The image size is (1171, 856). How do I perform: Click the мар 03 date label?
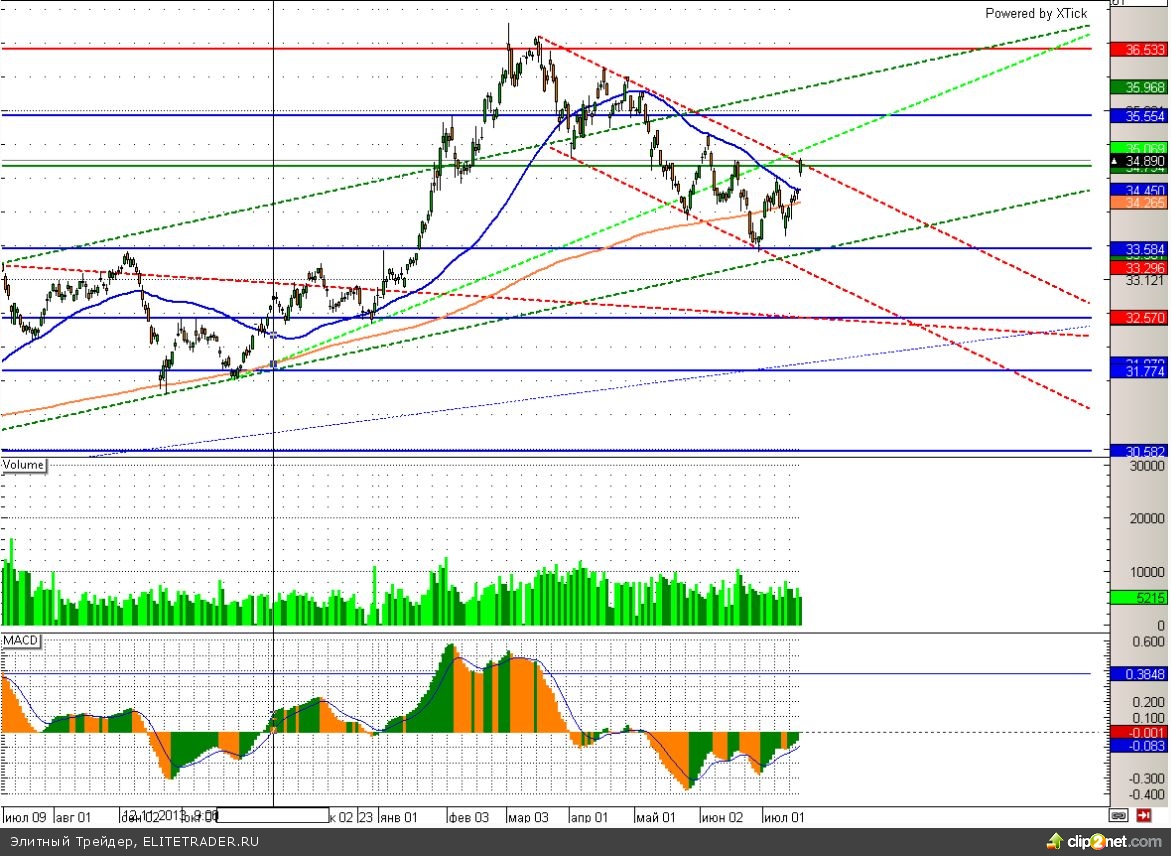point(528,817)
